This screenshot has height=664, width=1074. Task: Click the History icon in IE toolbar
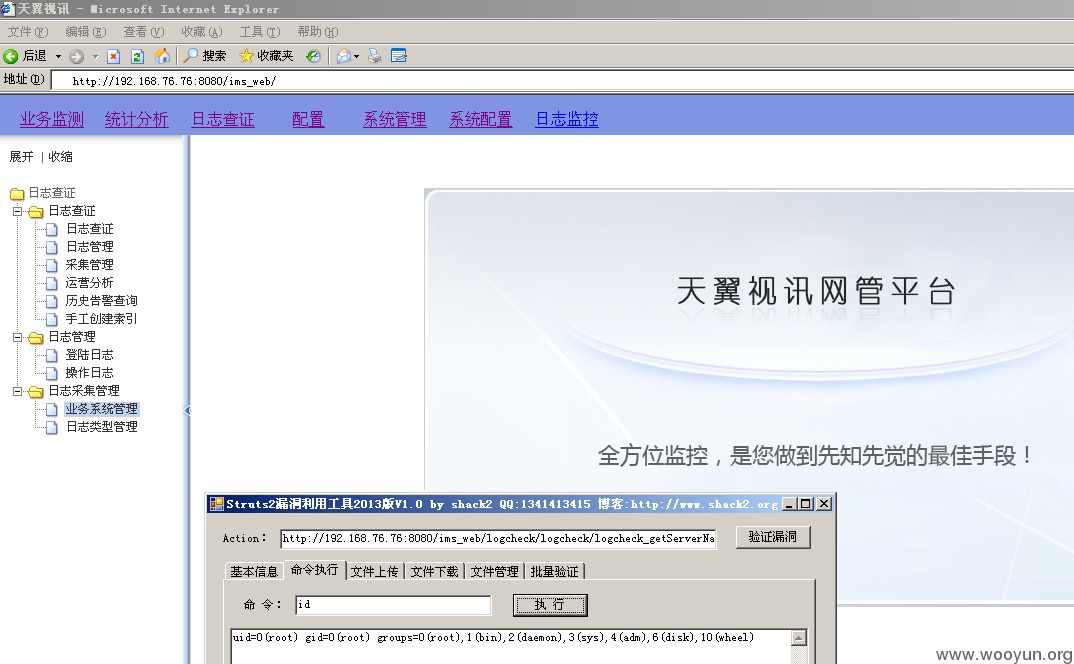point(313,56)
